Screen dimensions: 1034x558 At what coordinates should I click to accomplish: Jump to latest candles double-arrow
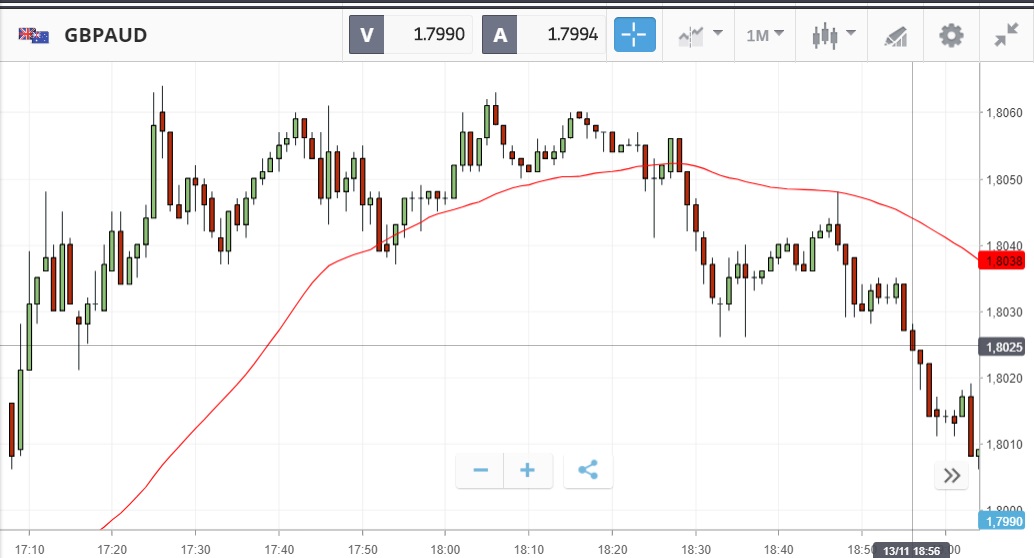pos(951,476)
